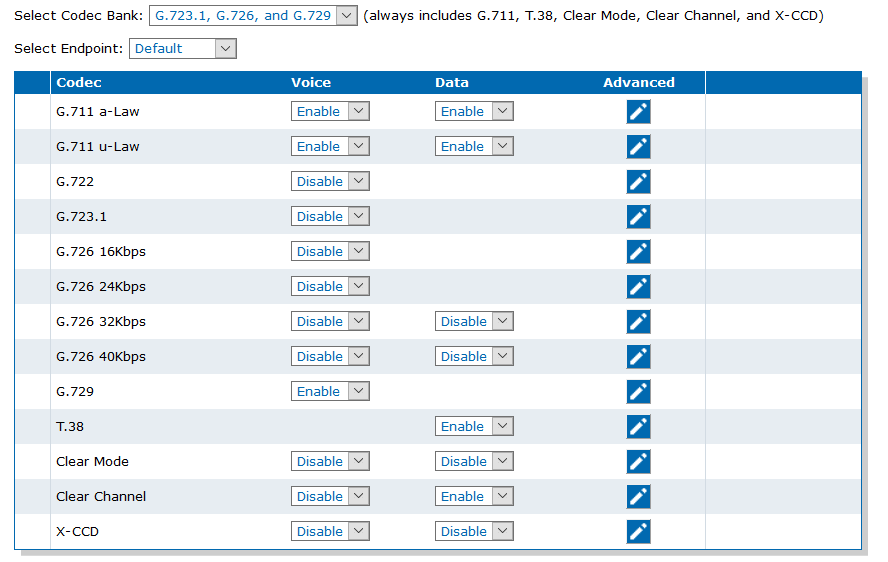
Task: Open Voice dropdown for G.711 u-Law
Action: pos(330,146)
